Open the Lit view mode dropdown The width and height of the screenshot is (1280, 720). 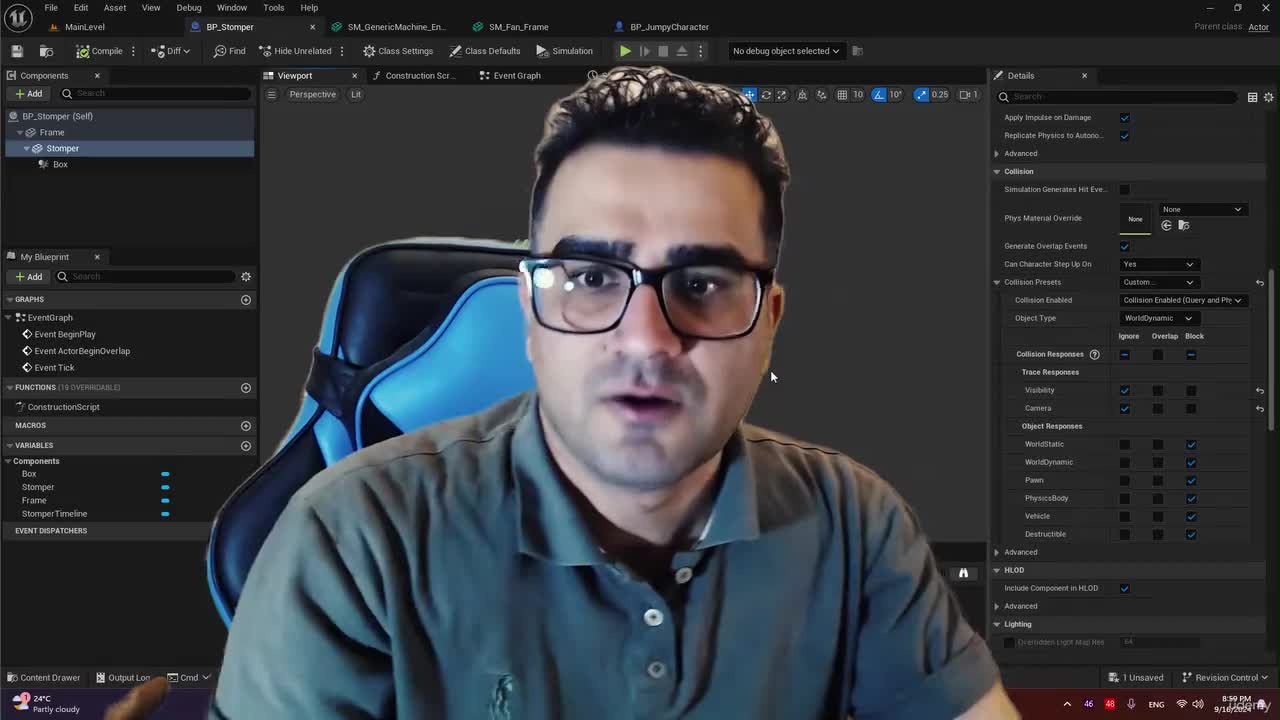coord(355,95)
